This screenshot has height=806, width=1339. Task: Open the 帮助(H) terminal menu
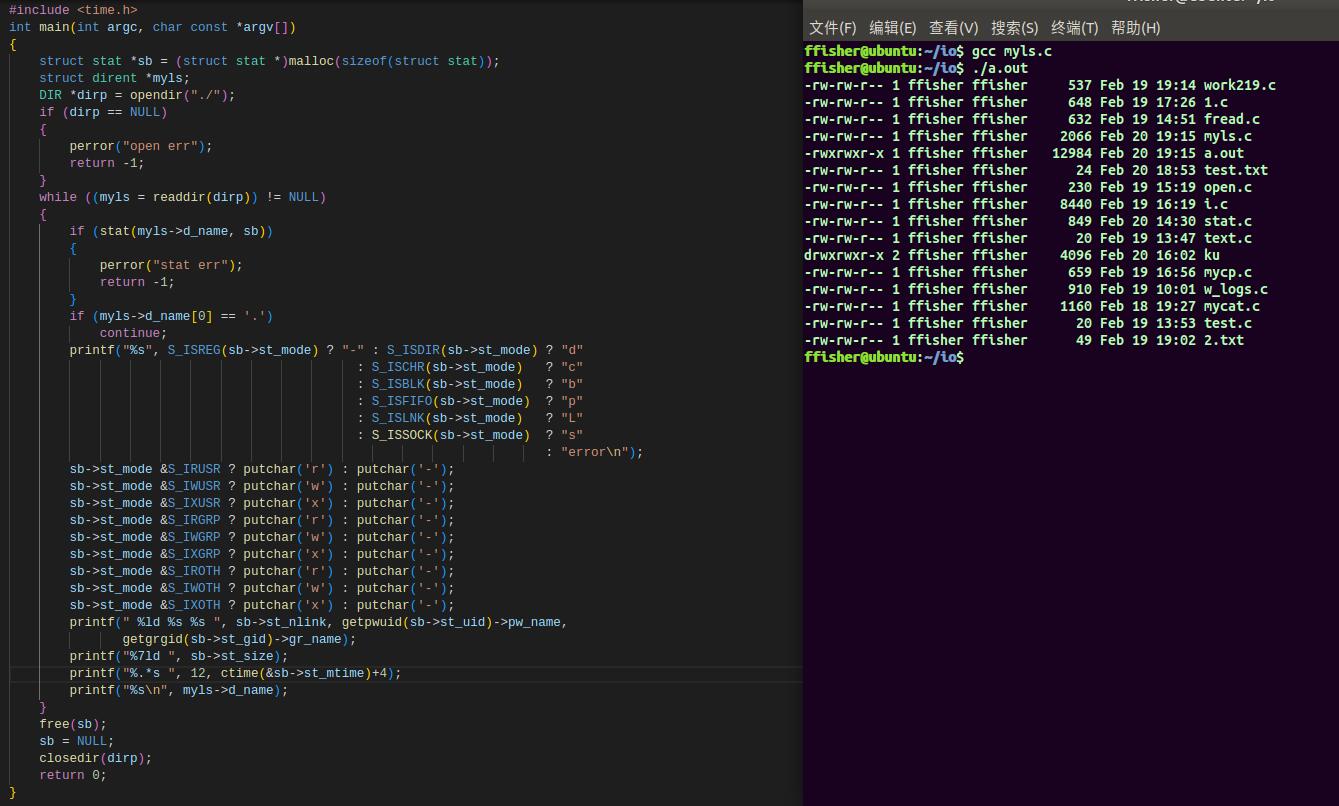(x=1135, y=28)
